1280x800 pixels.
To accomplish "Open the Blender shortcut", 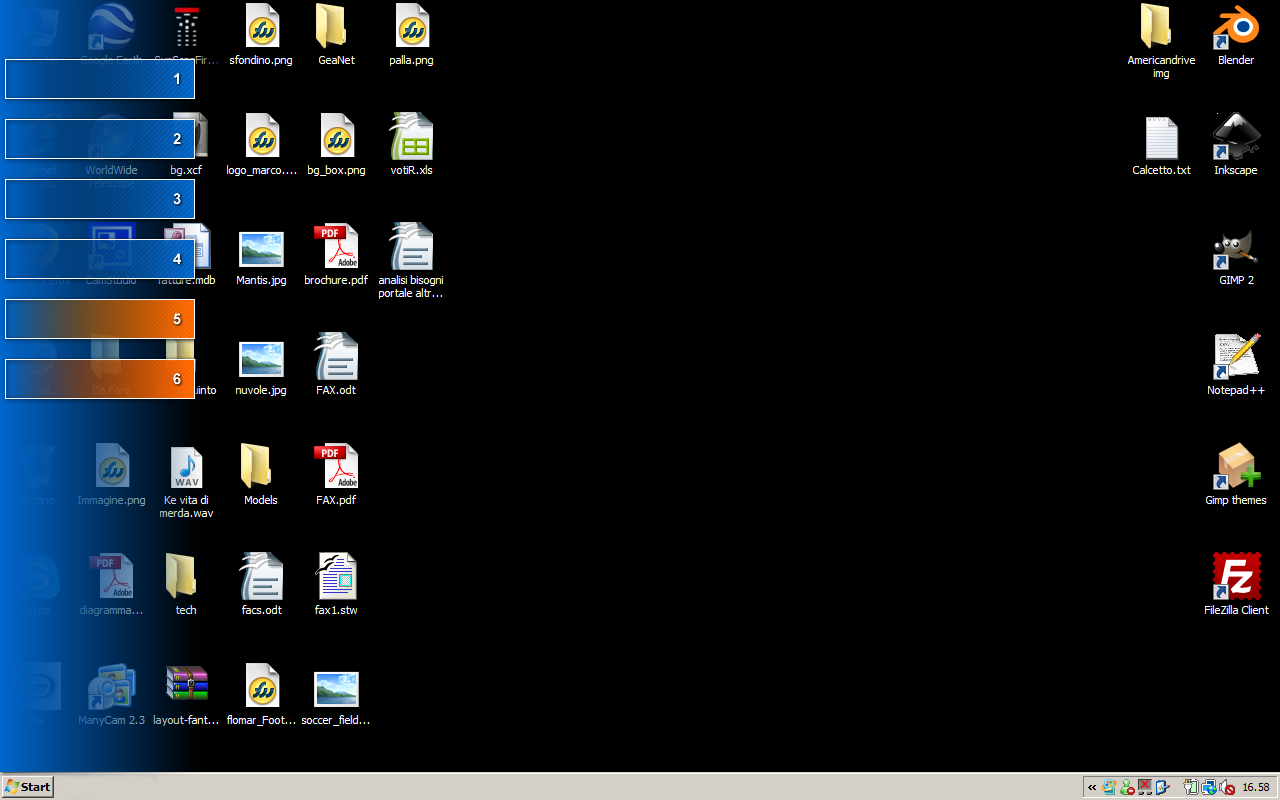I will (1236, 35).
